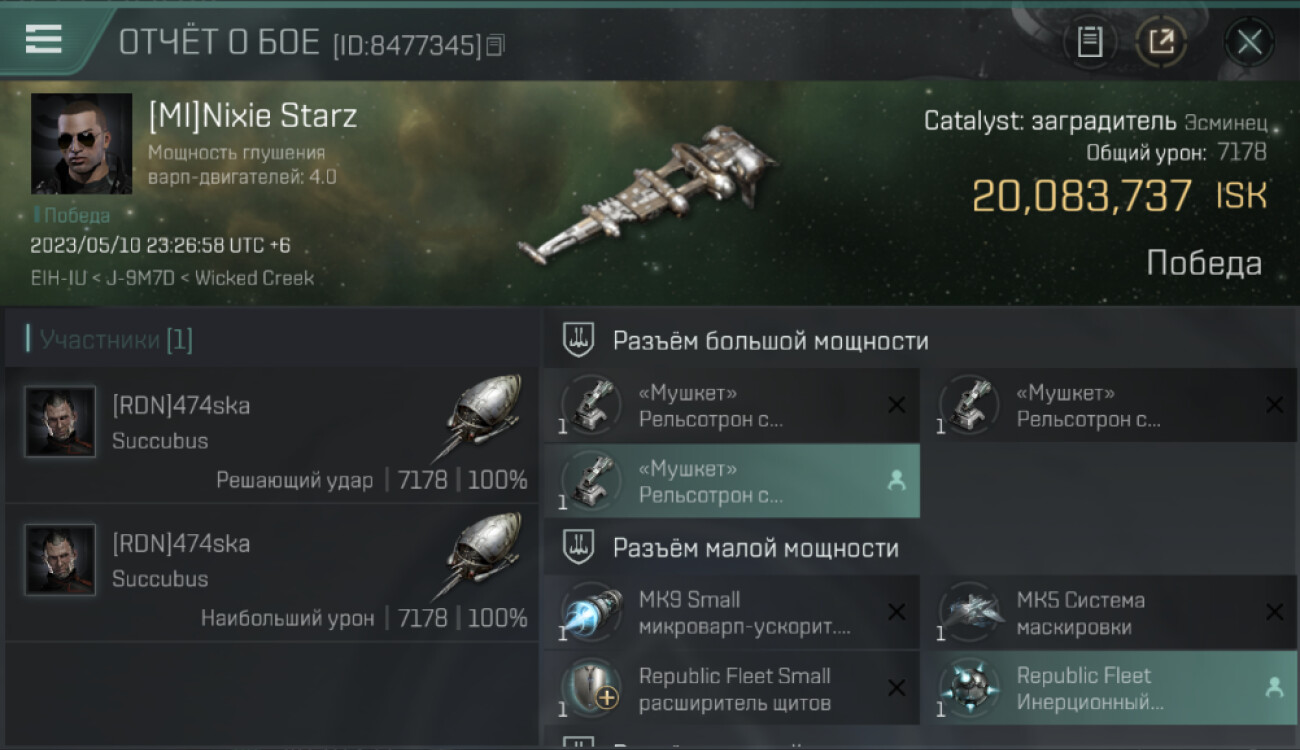
Task: Close the battle report window
Action: (x=1249, y=42)
